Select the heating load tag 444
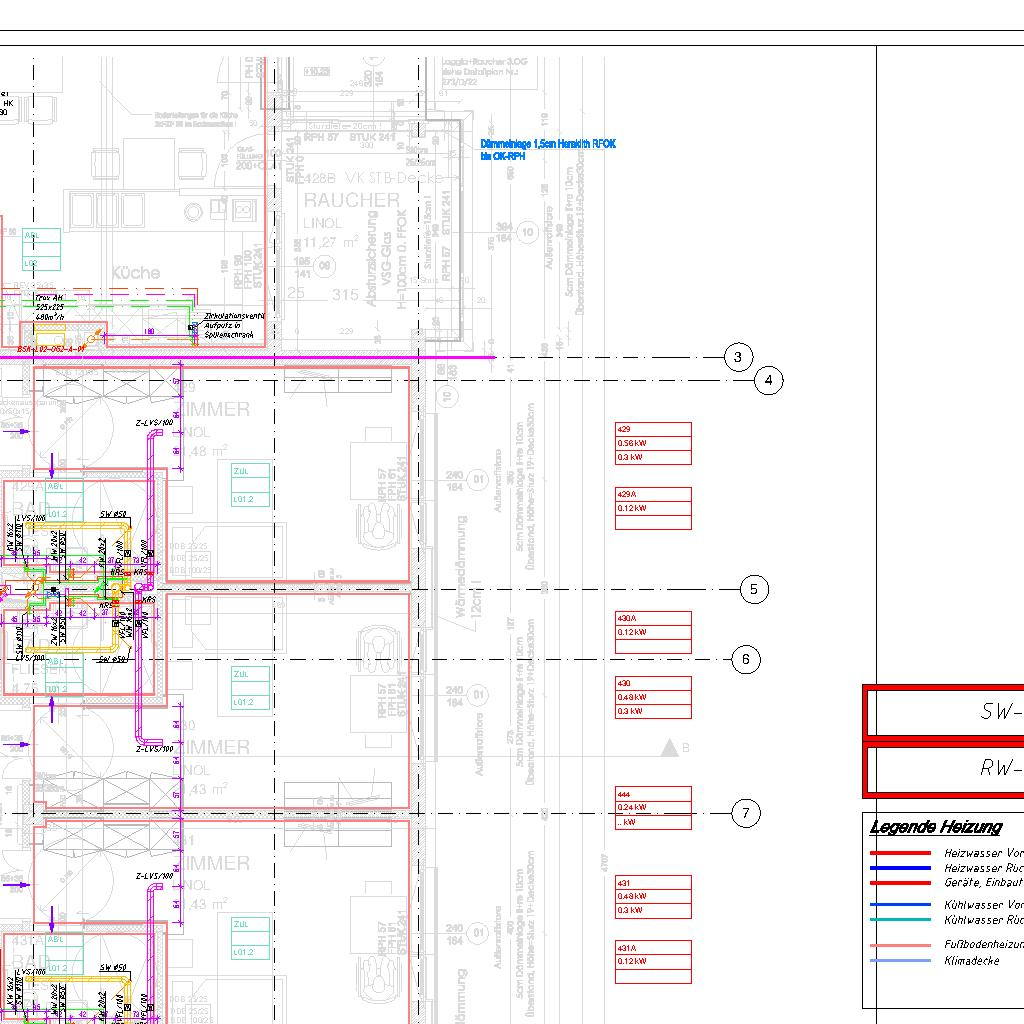This screenshot has width=1024, height=1024. pos(653,808)
